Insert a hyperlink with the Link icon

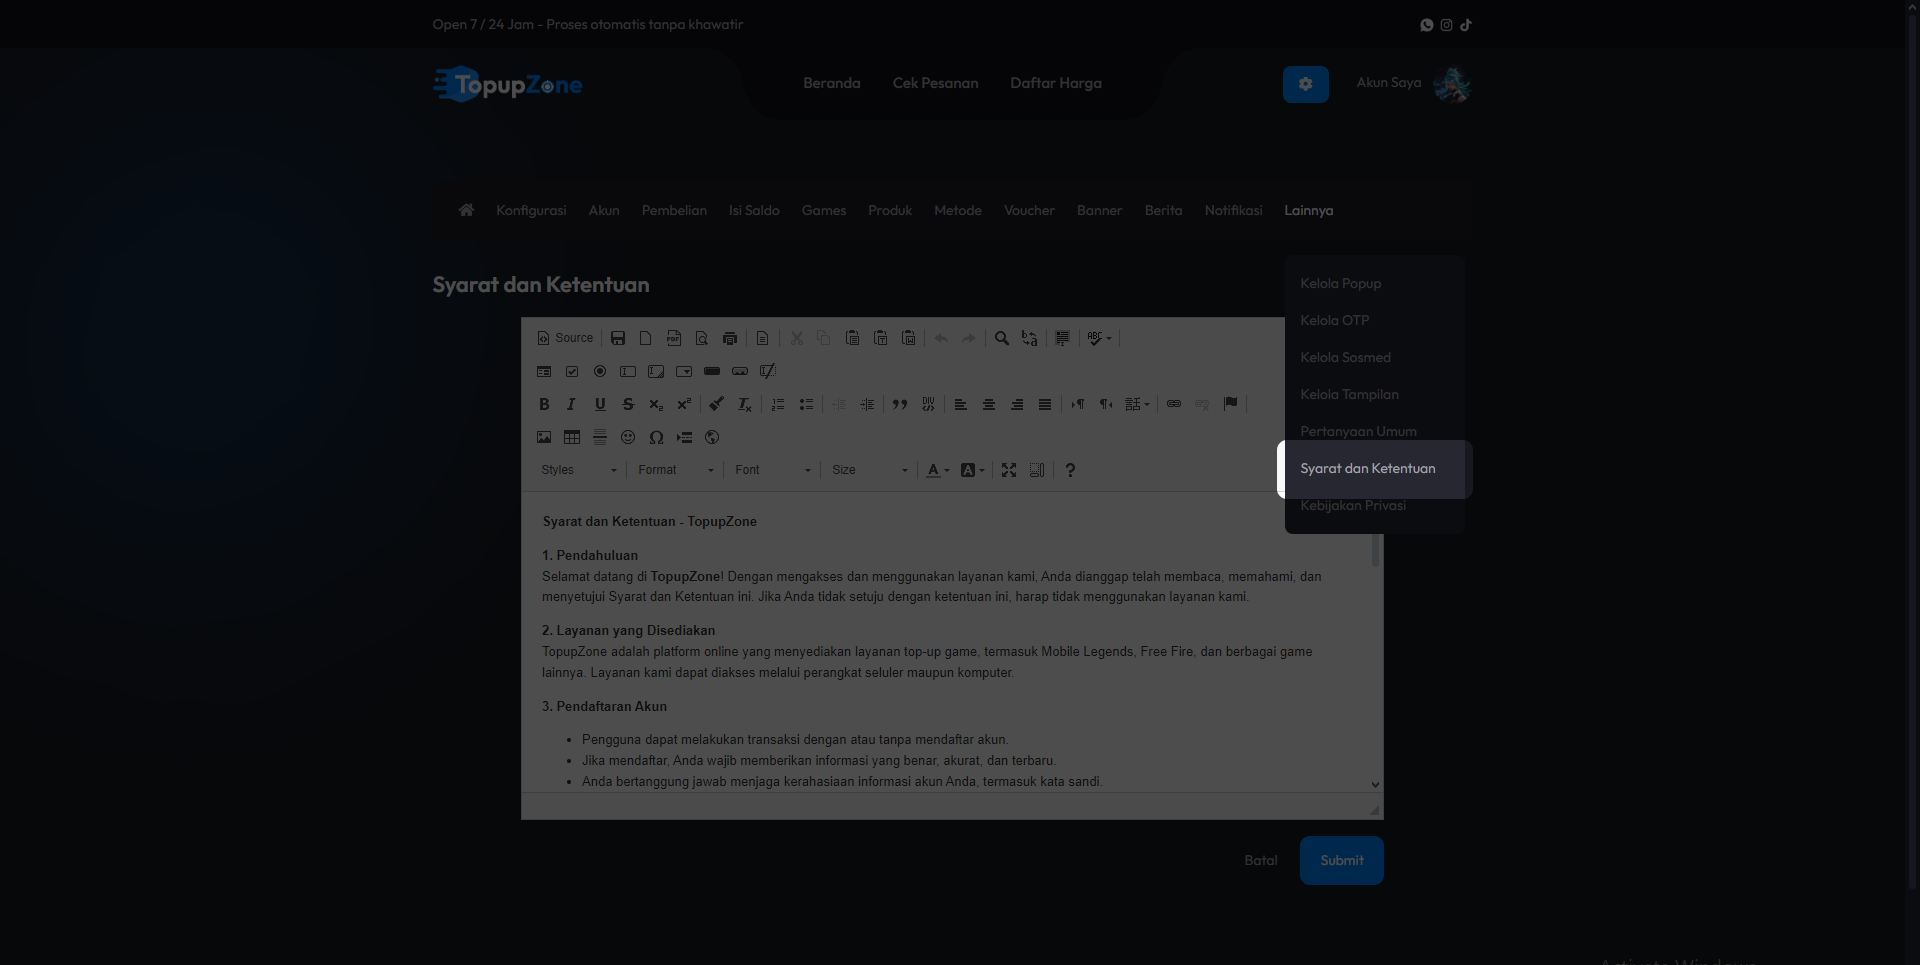[x=1174, y=404]
